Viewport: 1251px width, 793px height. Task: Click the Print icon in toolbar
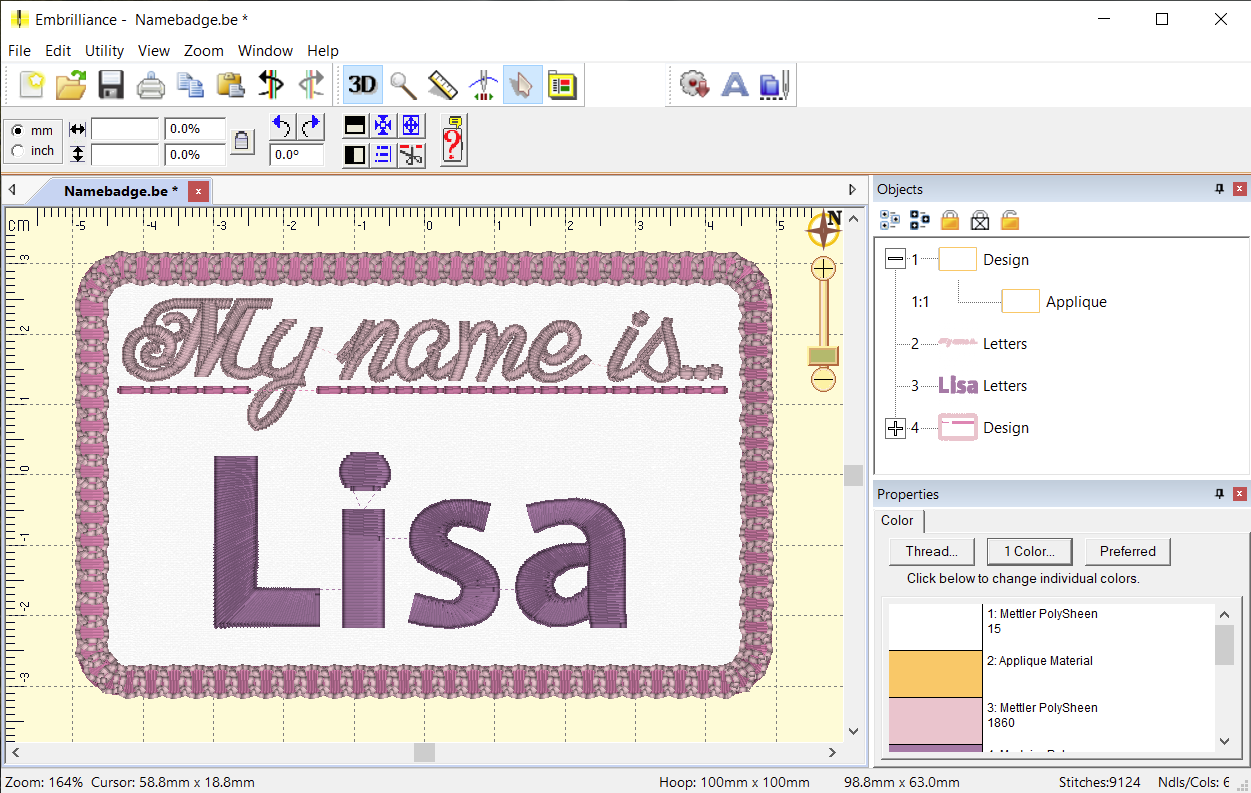point(150,85)
